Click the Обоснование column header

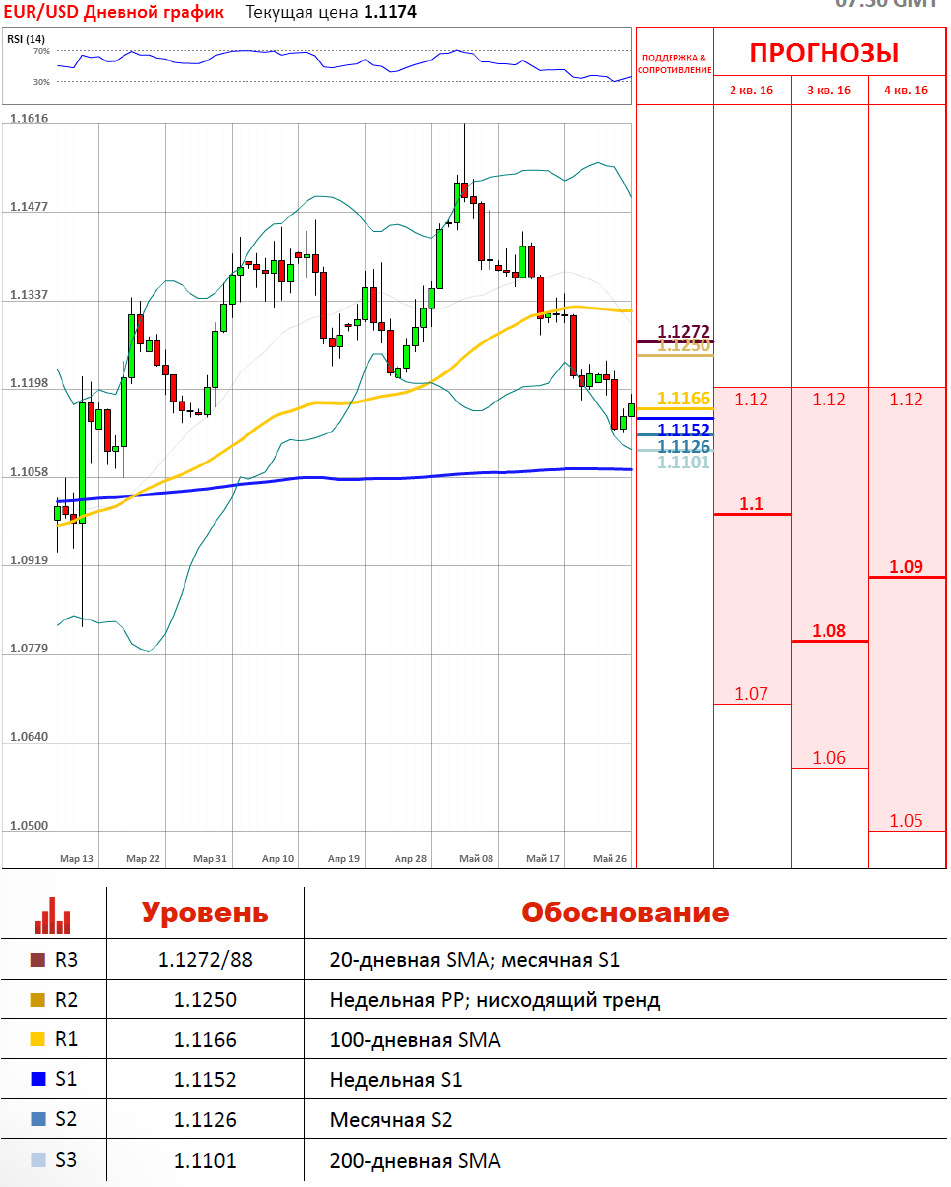coord(625,912)
